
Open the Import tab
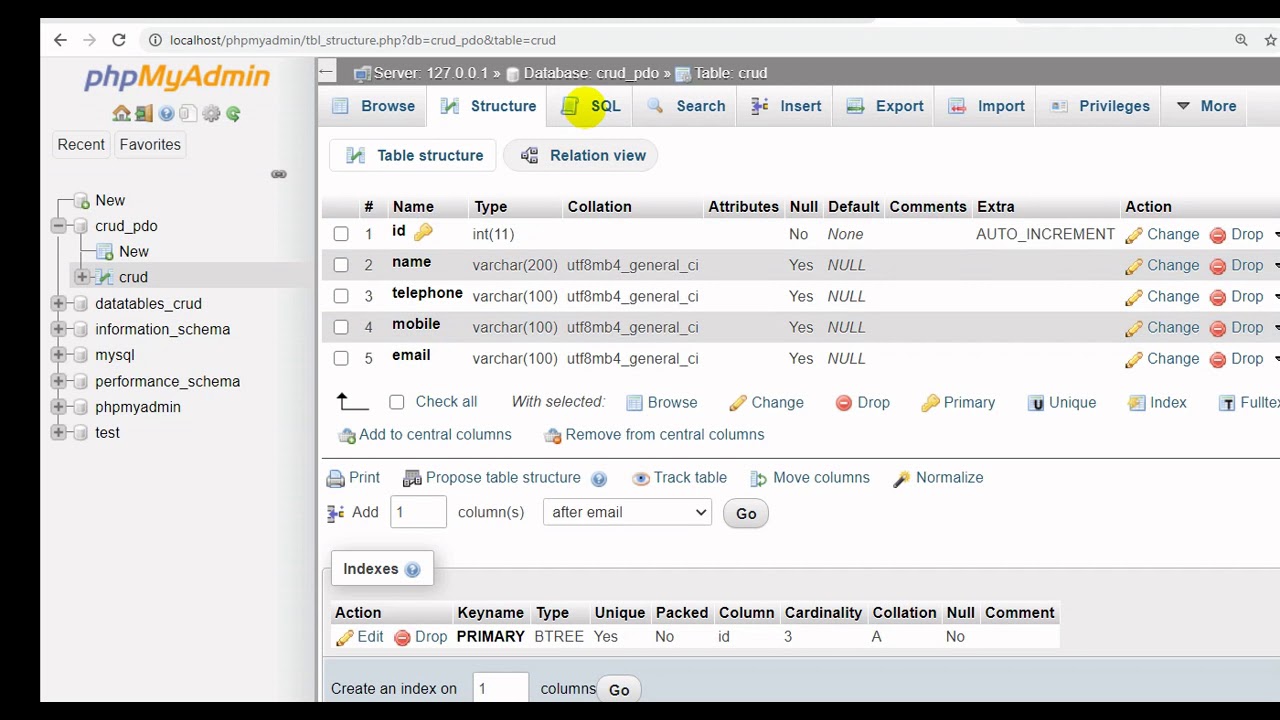(x=987, y=106)
